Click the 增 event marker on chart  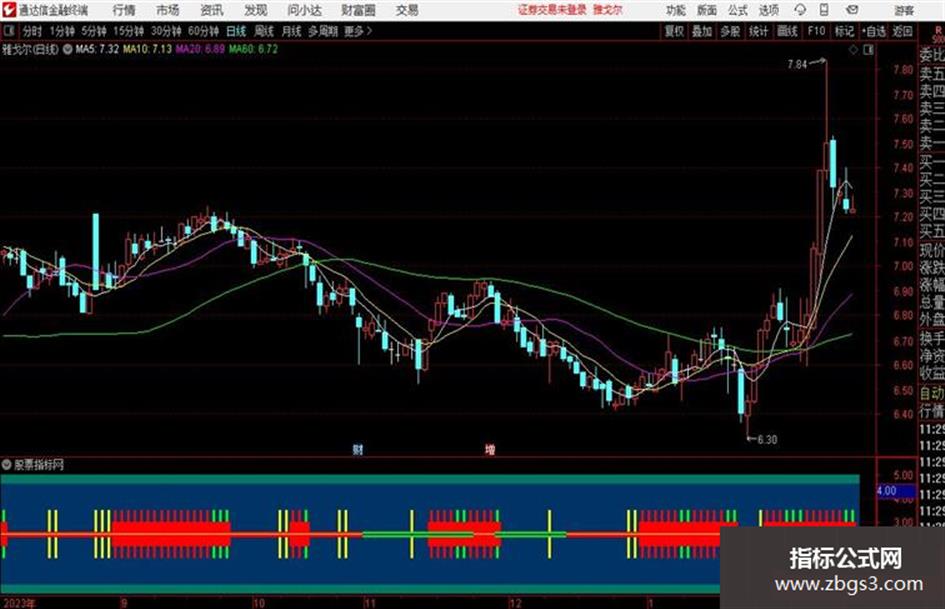tap(490, 449)
